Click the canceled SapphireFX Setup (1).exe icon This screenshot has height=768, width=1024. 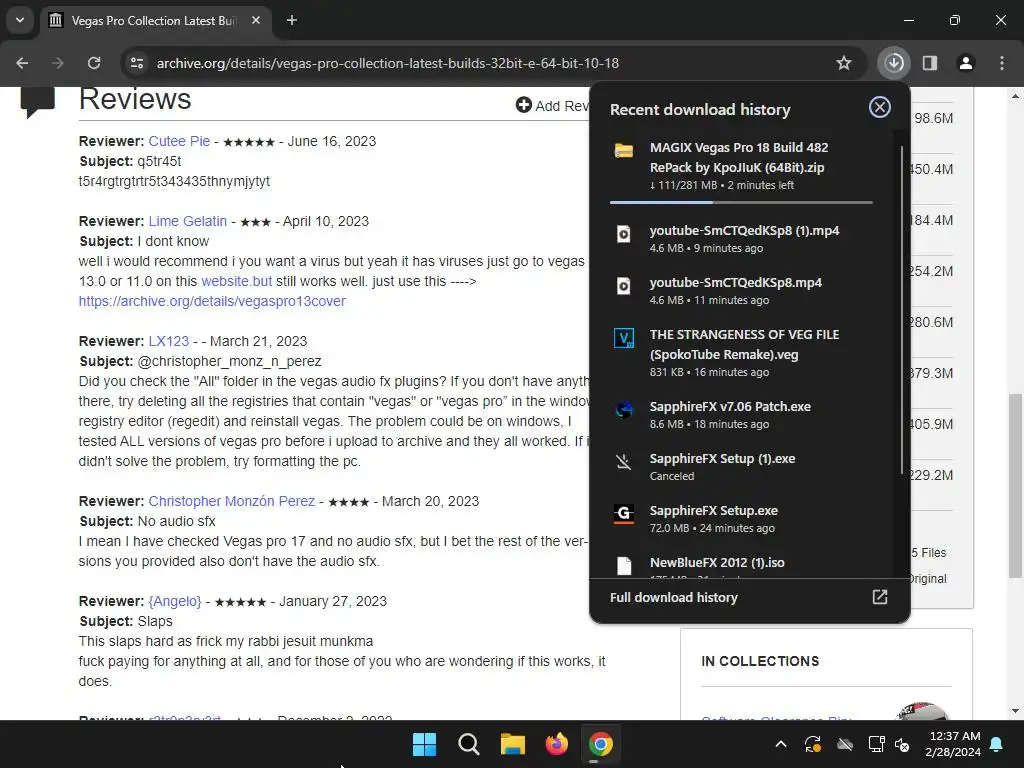point(624,462)
